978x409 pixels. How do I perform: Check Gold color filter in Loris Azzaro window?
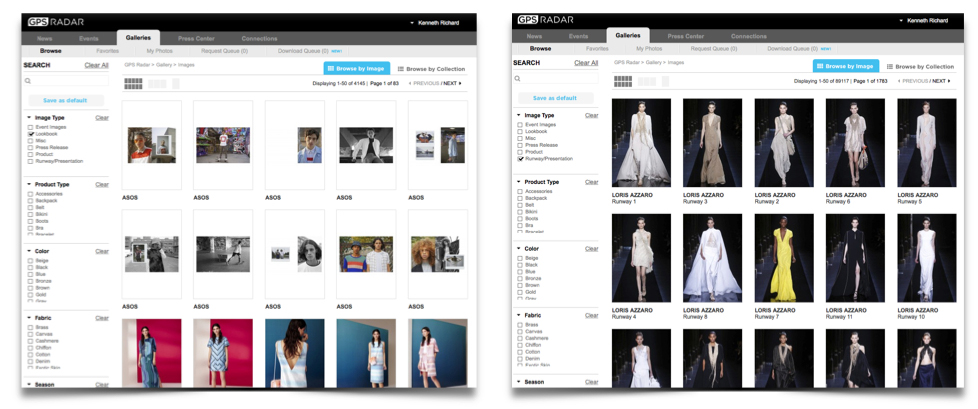click(x=520, y=292)
